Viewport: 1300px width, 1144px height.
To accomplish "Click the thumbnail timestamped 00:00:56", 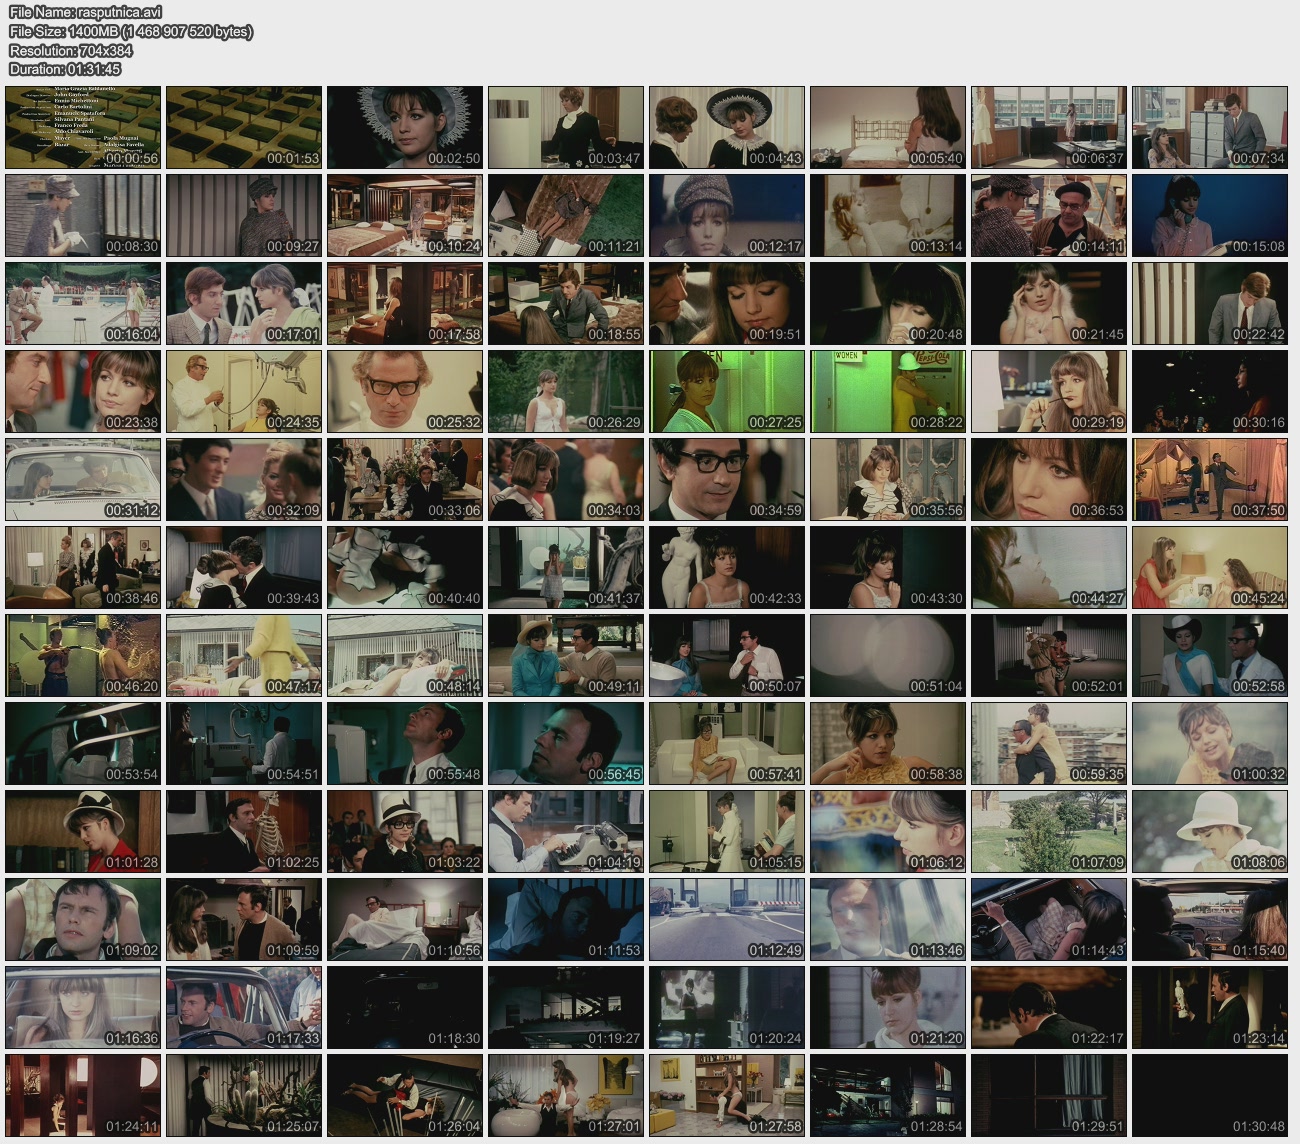I will pyautogui.click(x=83, y=127).
